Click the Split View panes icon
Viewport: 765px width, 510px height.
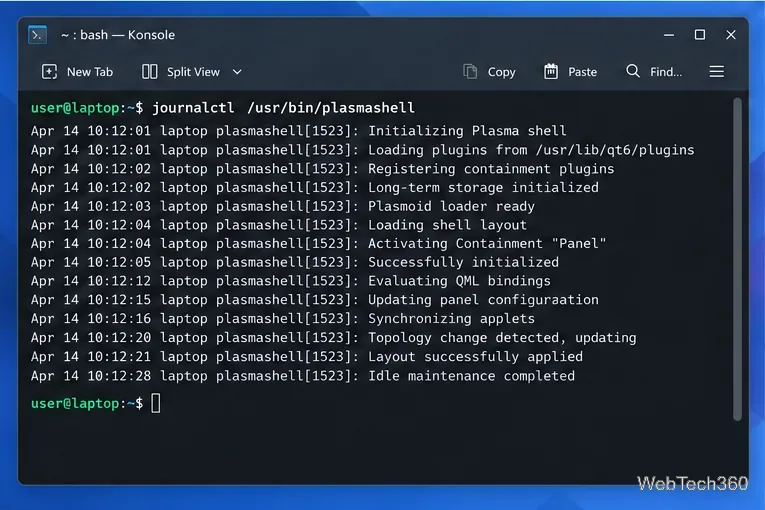[149, 72]
